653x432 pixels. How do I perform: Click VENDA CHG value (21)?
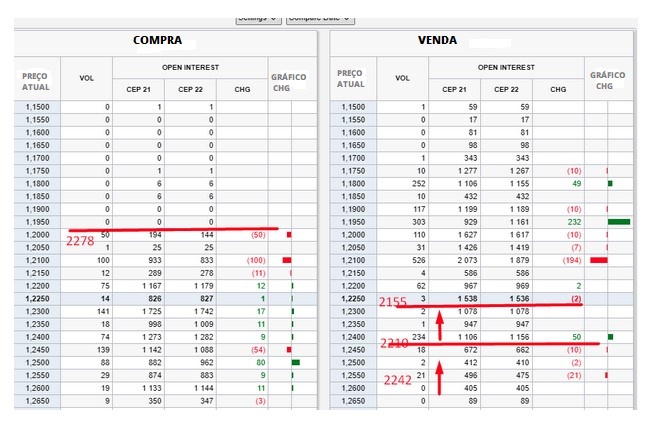tap(574, 376)
